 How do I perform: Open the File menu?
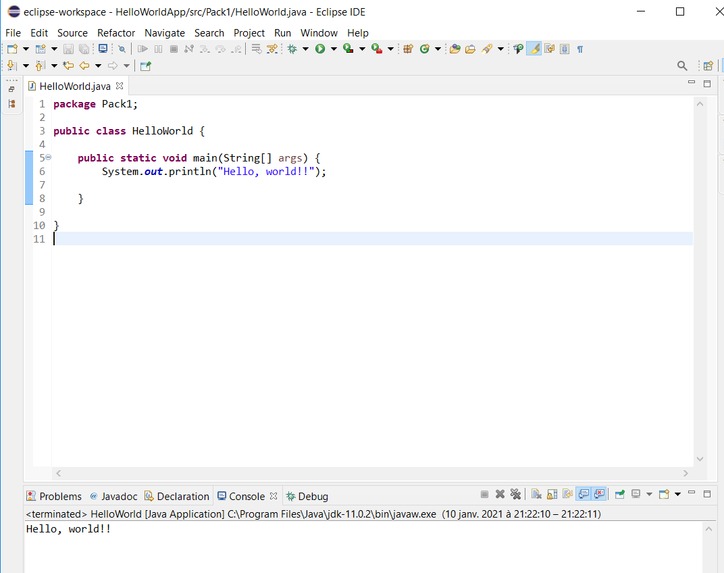tap(13, 33)
